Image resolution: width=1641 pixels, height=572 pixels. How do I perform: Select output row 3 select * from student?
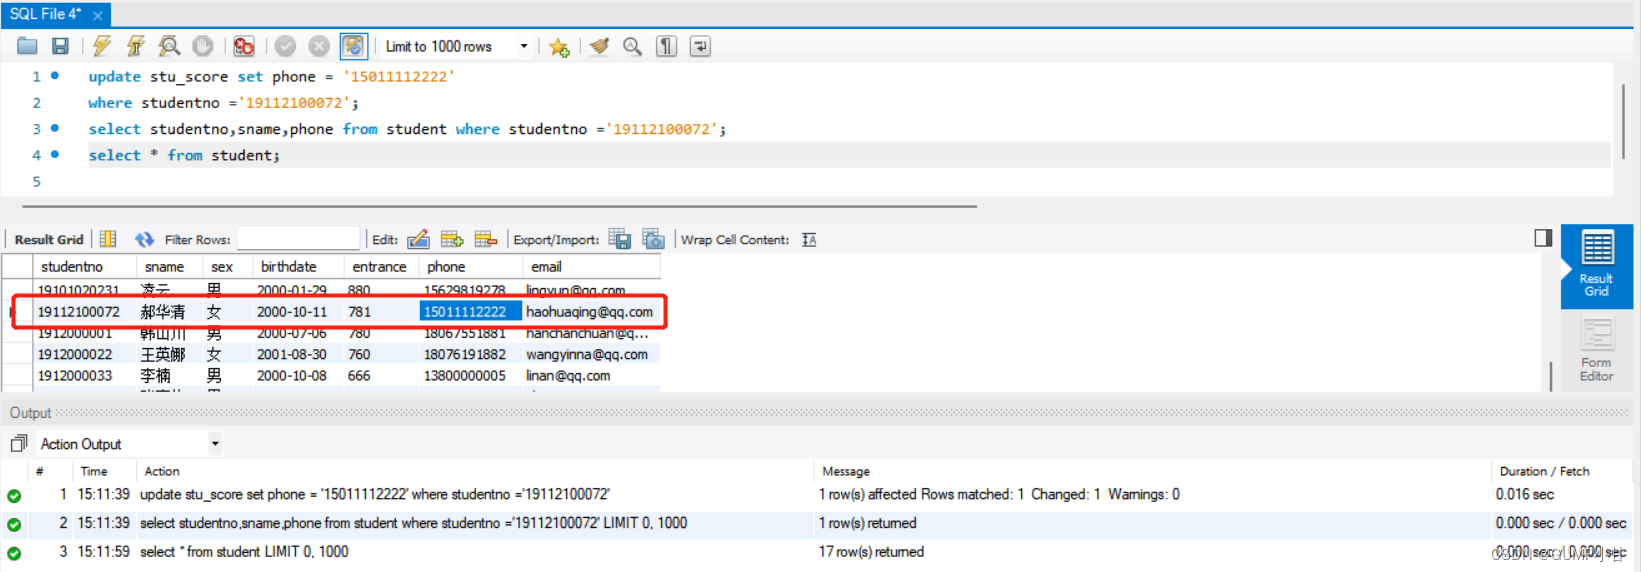(x=815, y=552)
